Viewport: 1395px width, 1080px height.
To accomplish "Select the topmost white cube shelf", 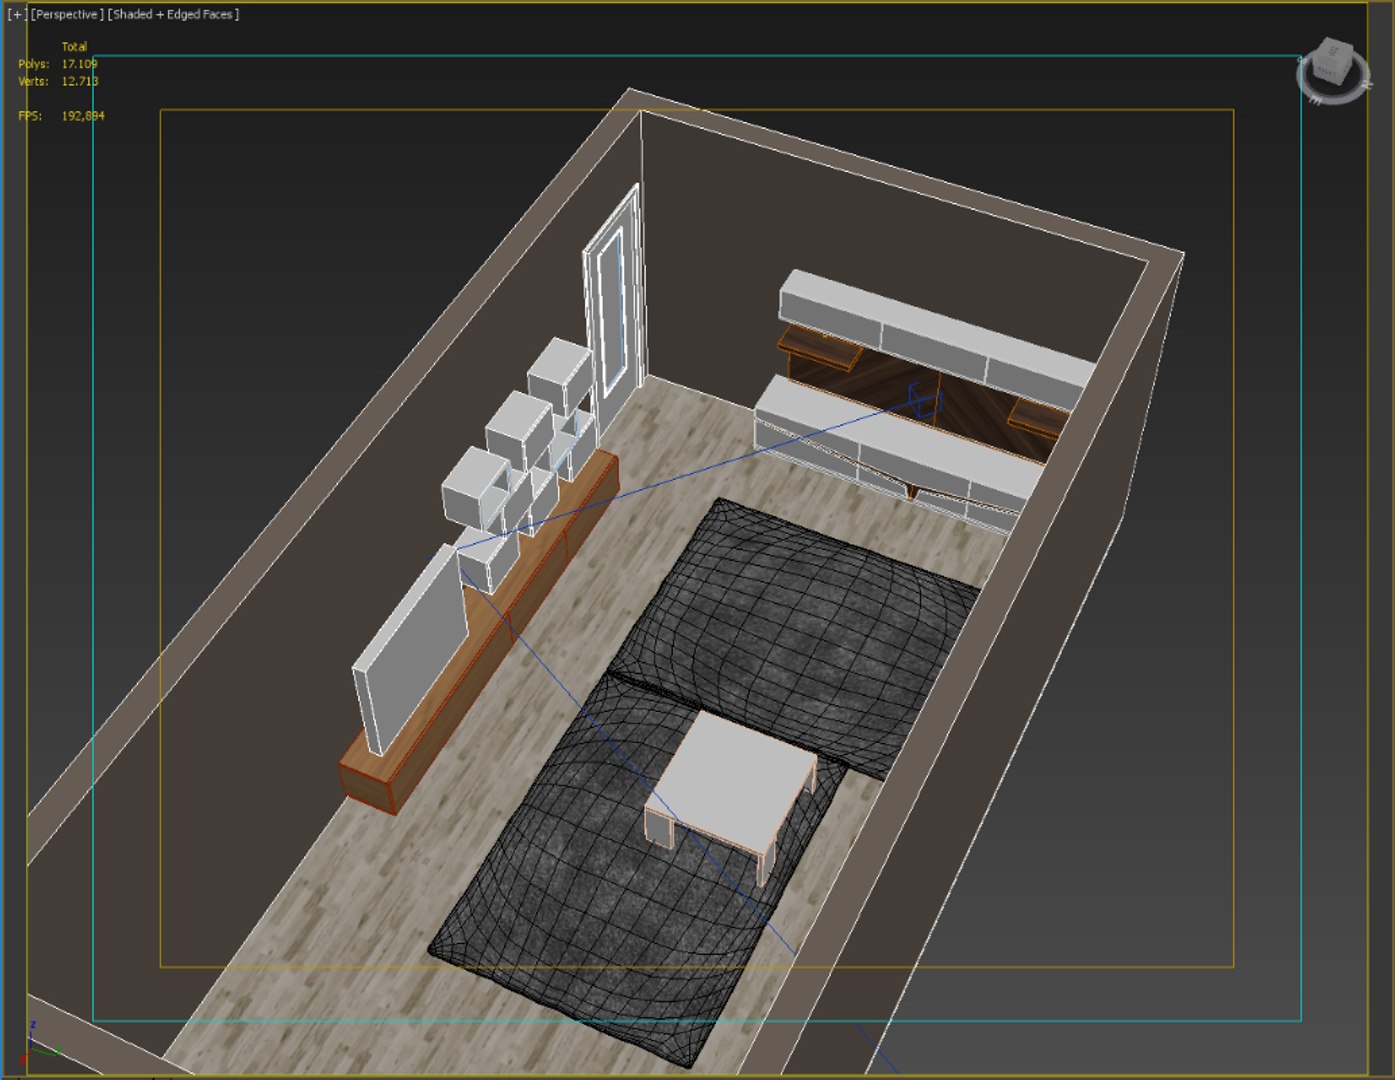I will pos(559,375).
